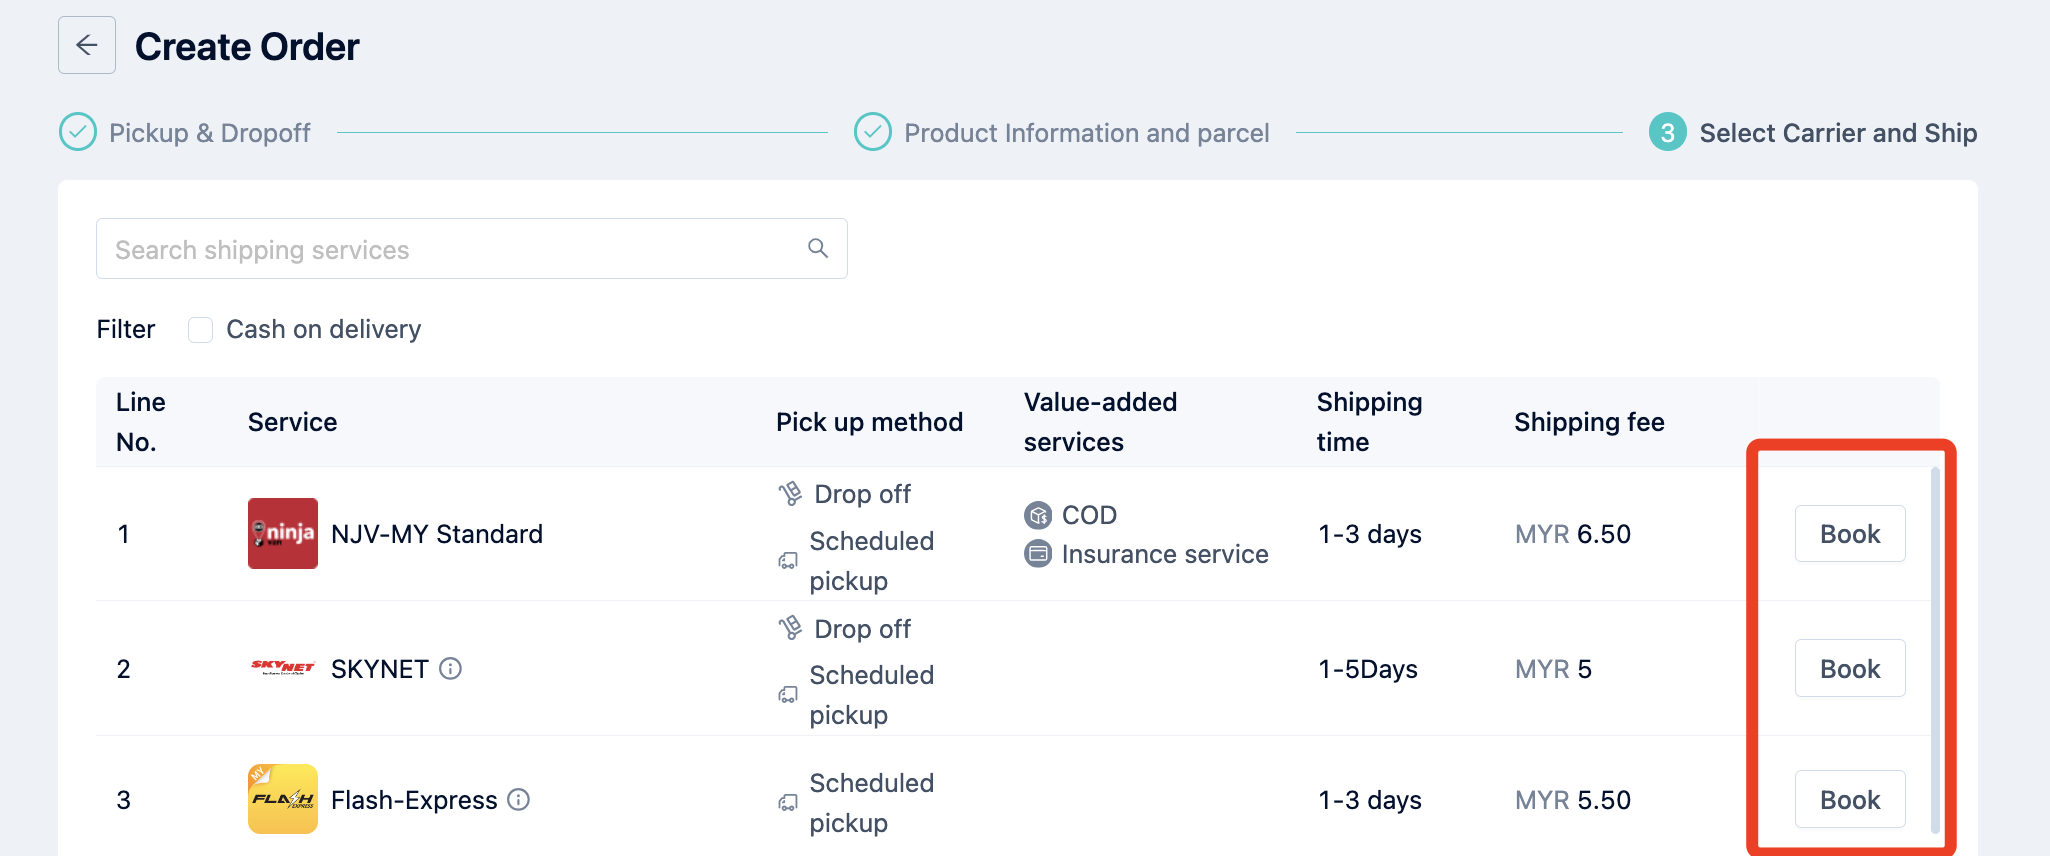Click the step 3 number badge
This screenshot has height=856, width=2050.
pyautogui.click(x=1667, y=132)
